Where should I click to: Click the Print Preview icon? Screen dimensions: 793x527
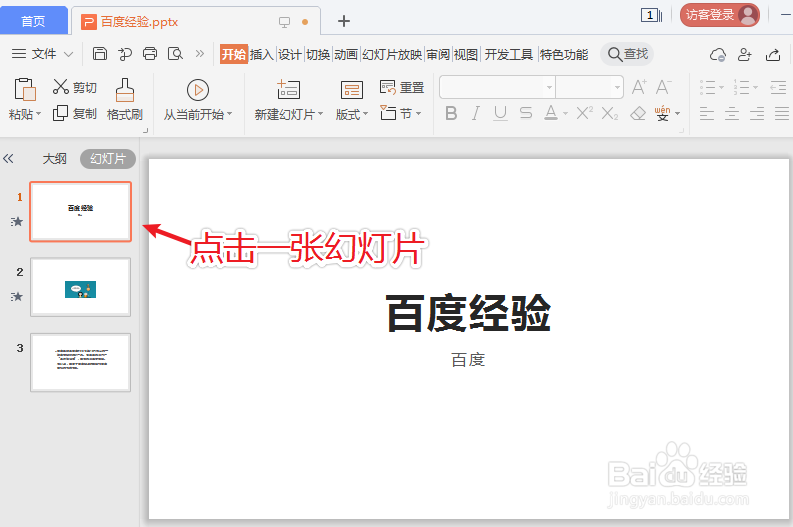pyautogui.click(x=175, y=54)
